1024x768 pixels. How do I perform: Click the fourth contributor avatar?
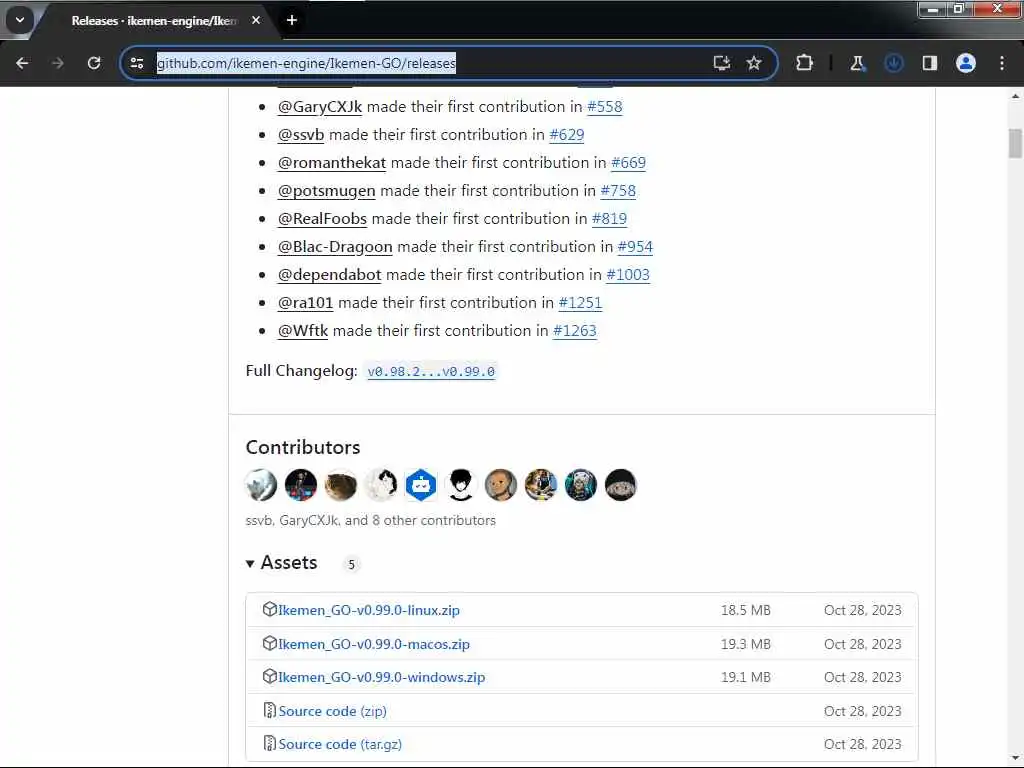(381, 485)
